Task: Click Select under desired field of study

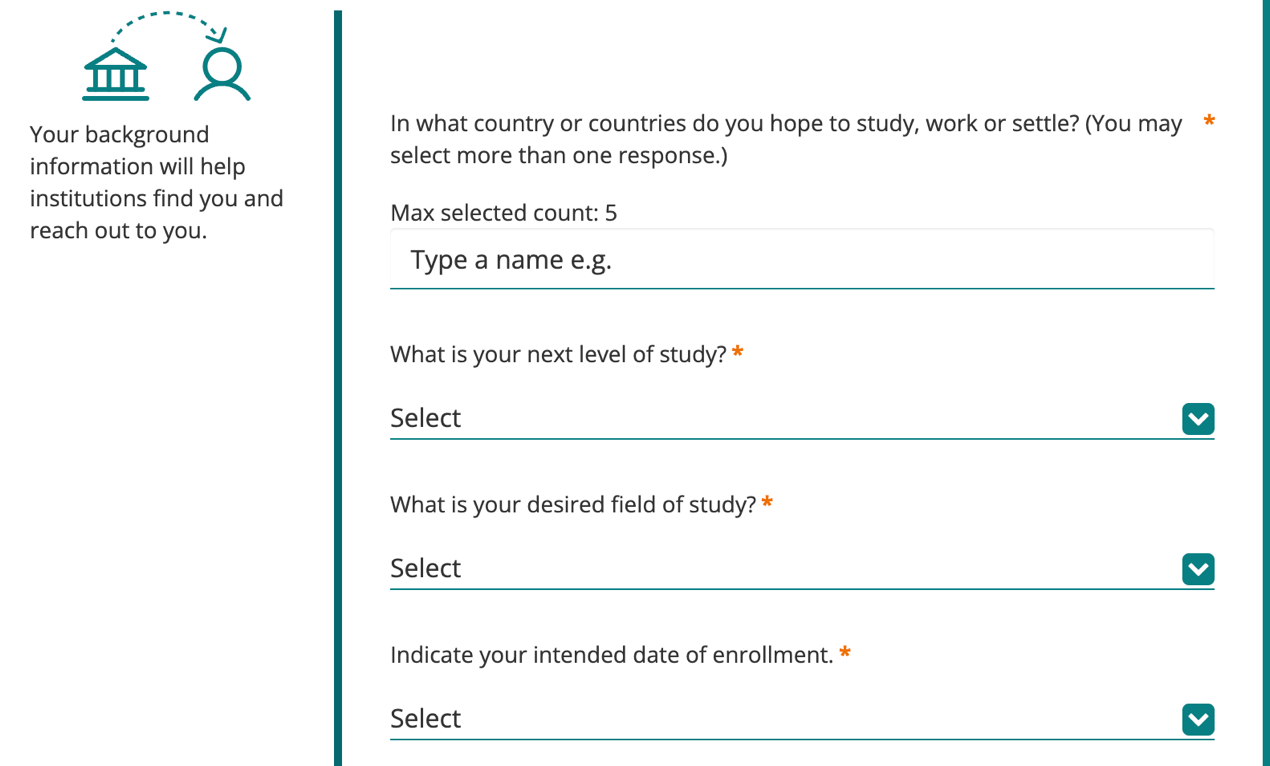Action: click(426, 568)
